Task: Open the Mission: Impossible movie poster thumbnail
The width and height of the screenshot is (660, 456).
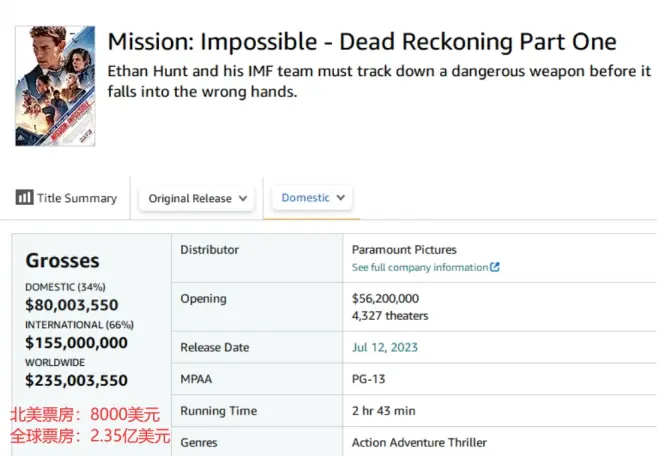Action: tap(55, 86)
